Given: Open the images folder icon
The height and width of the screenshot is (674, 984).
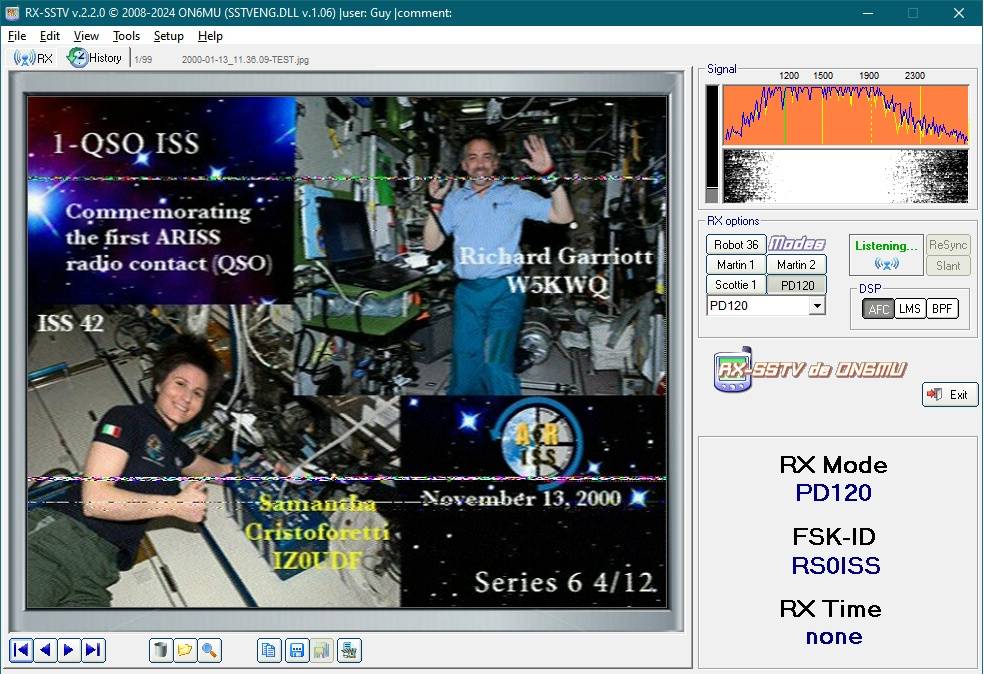Looking at the screenshot, I should point(185,650).
